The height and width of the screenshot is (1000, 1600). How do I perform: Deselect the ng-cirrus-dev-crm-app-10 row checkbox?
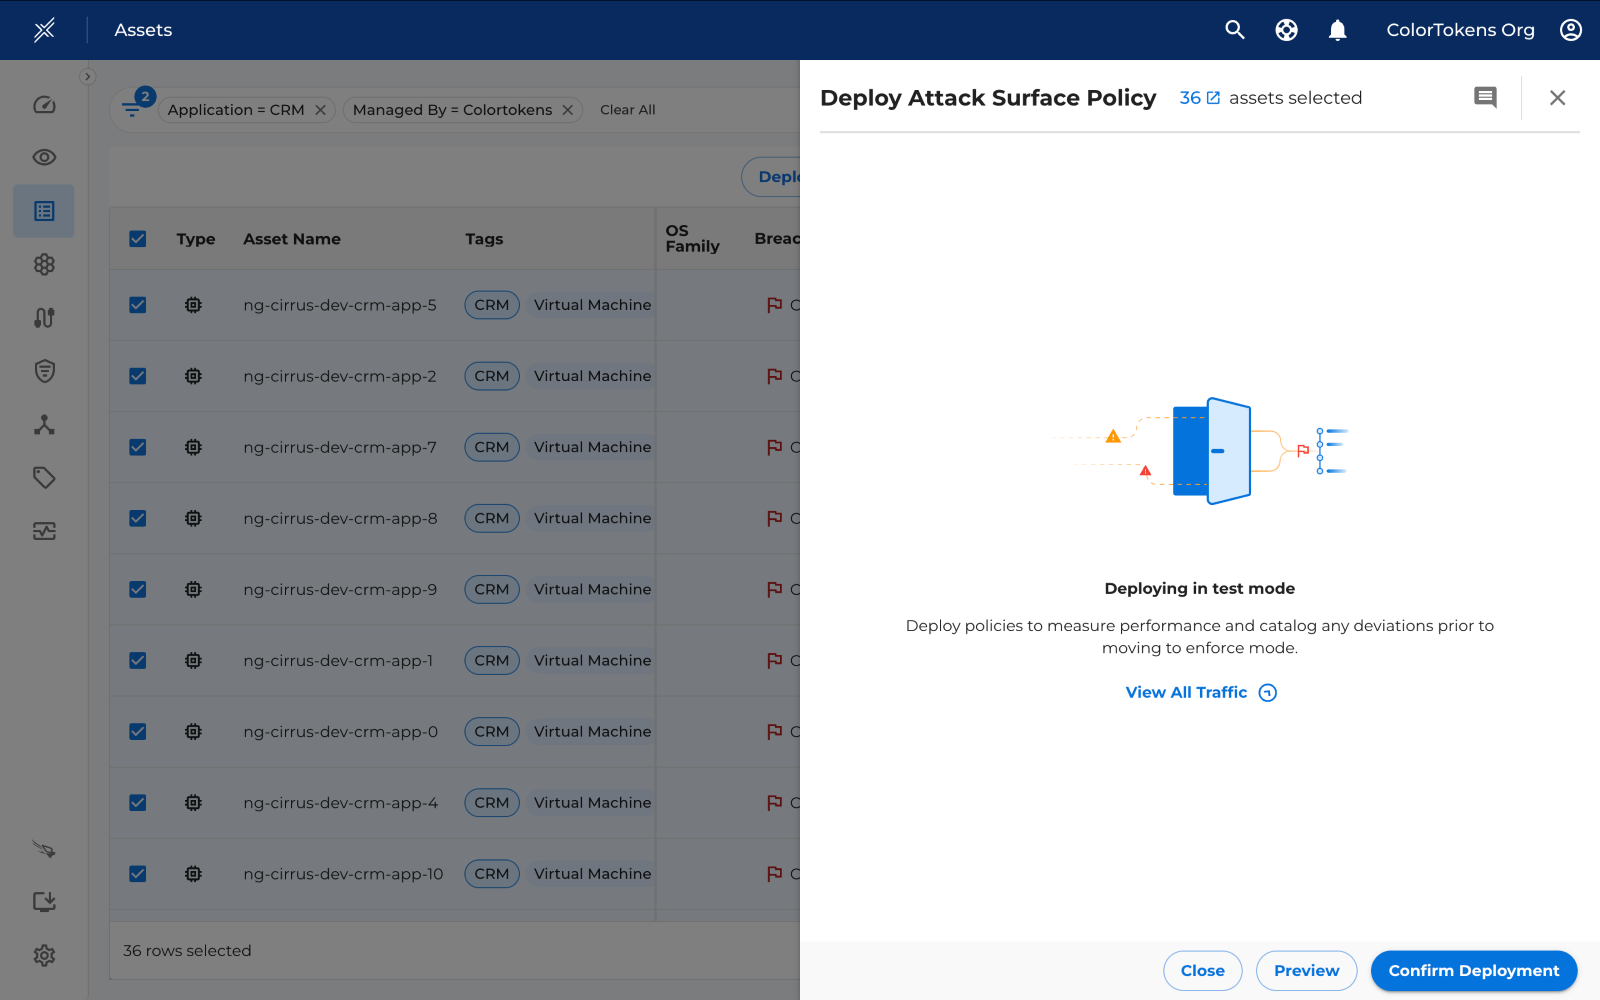(138, 874)
